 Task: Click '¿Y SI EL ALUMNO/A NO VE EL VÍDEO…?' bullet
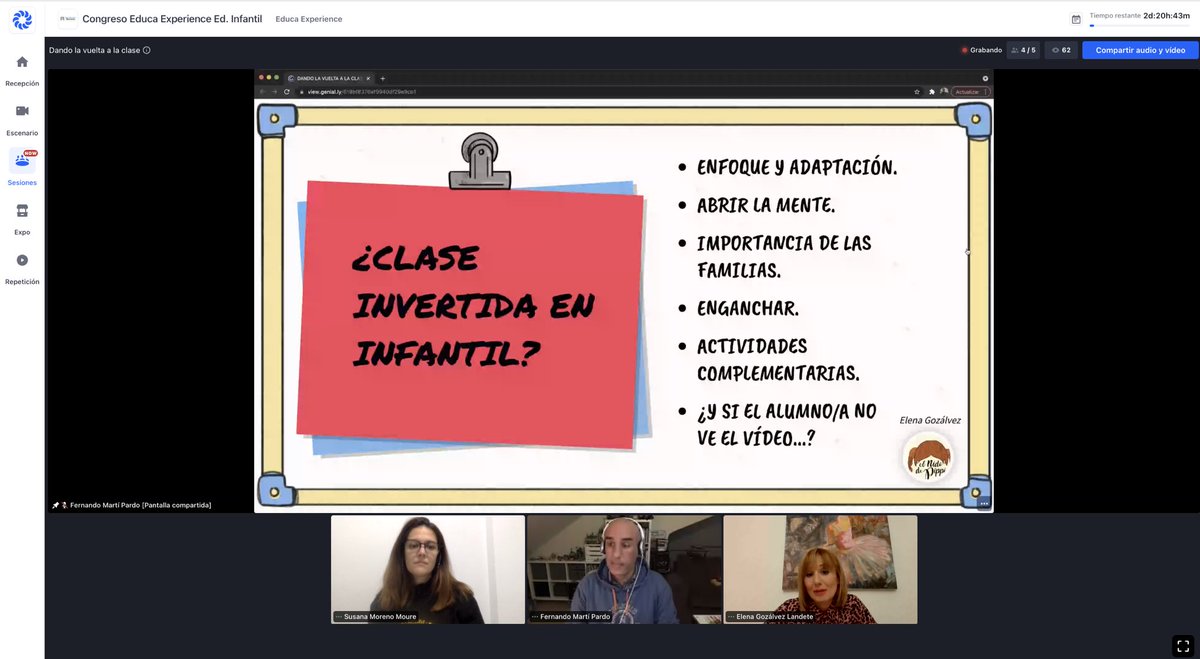(786, 424)
